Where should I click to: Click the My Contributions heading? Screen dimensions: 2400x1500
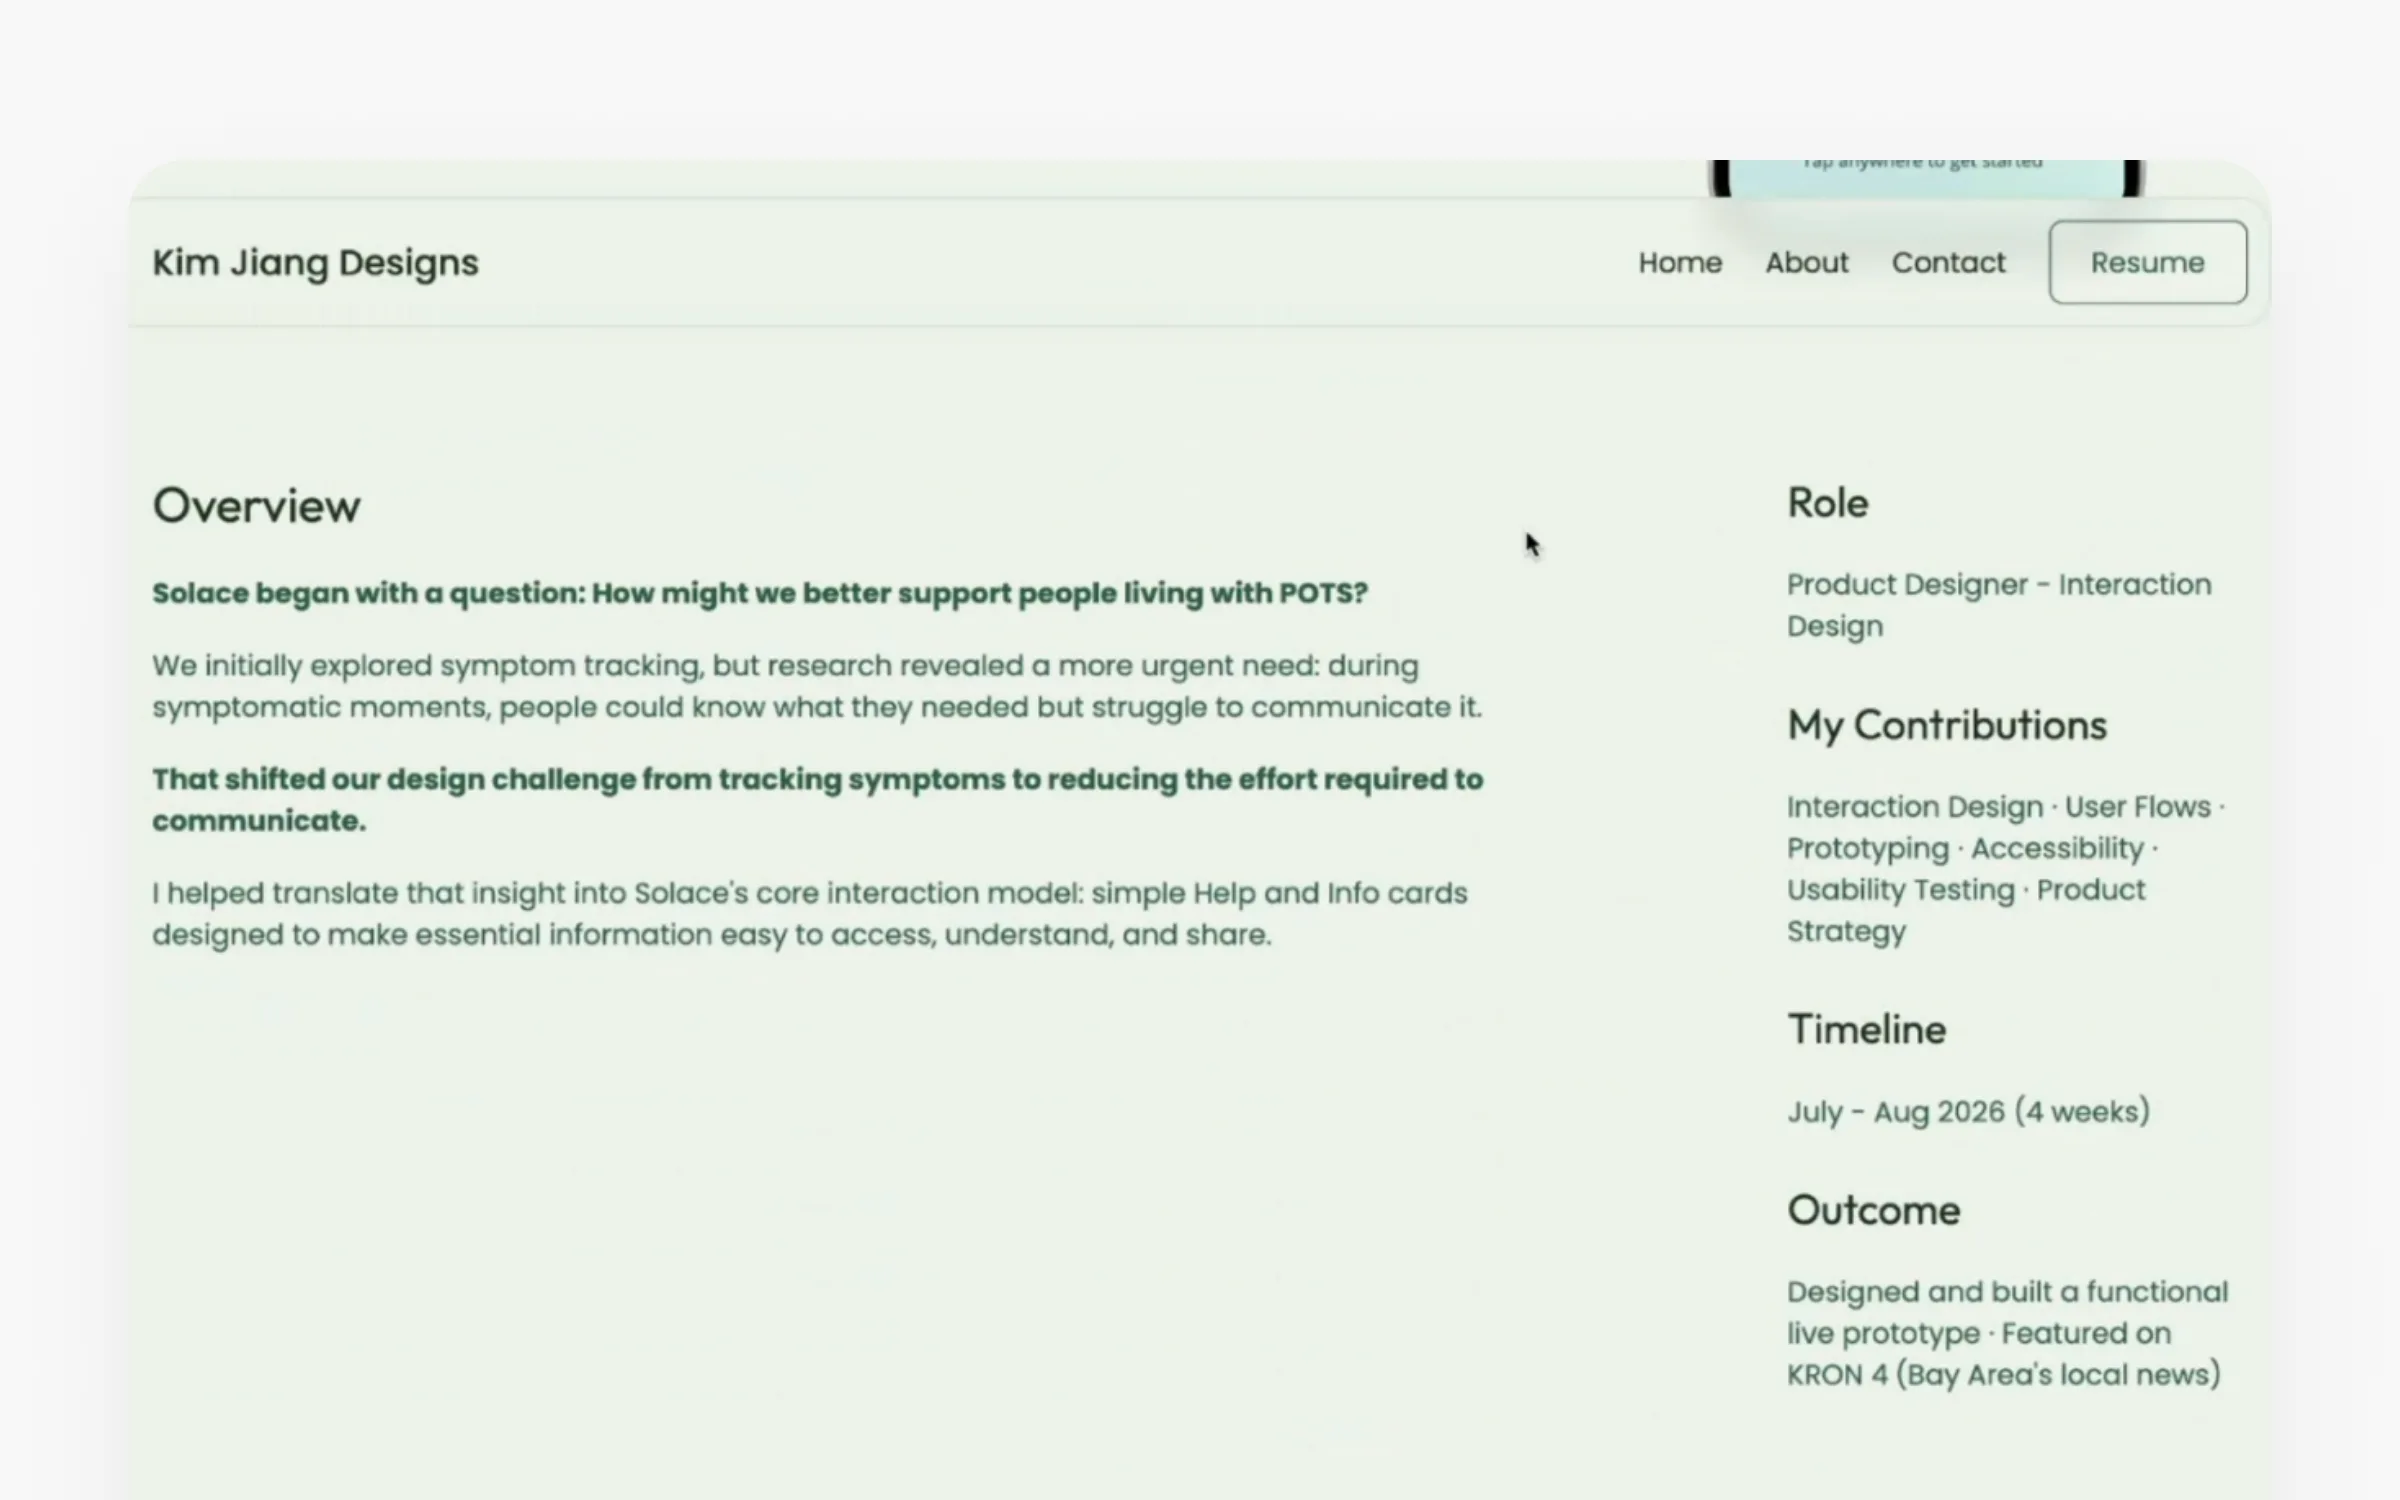coord(1946,726)
